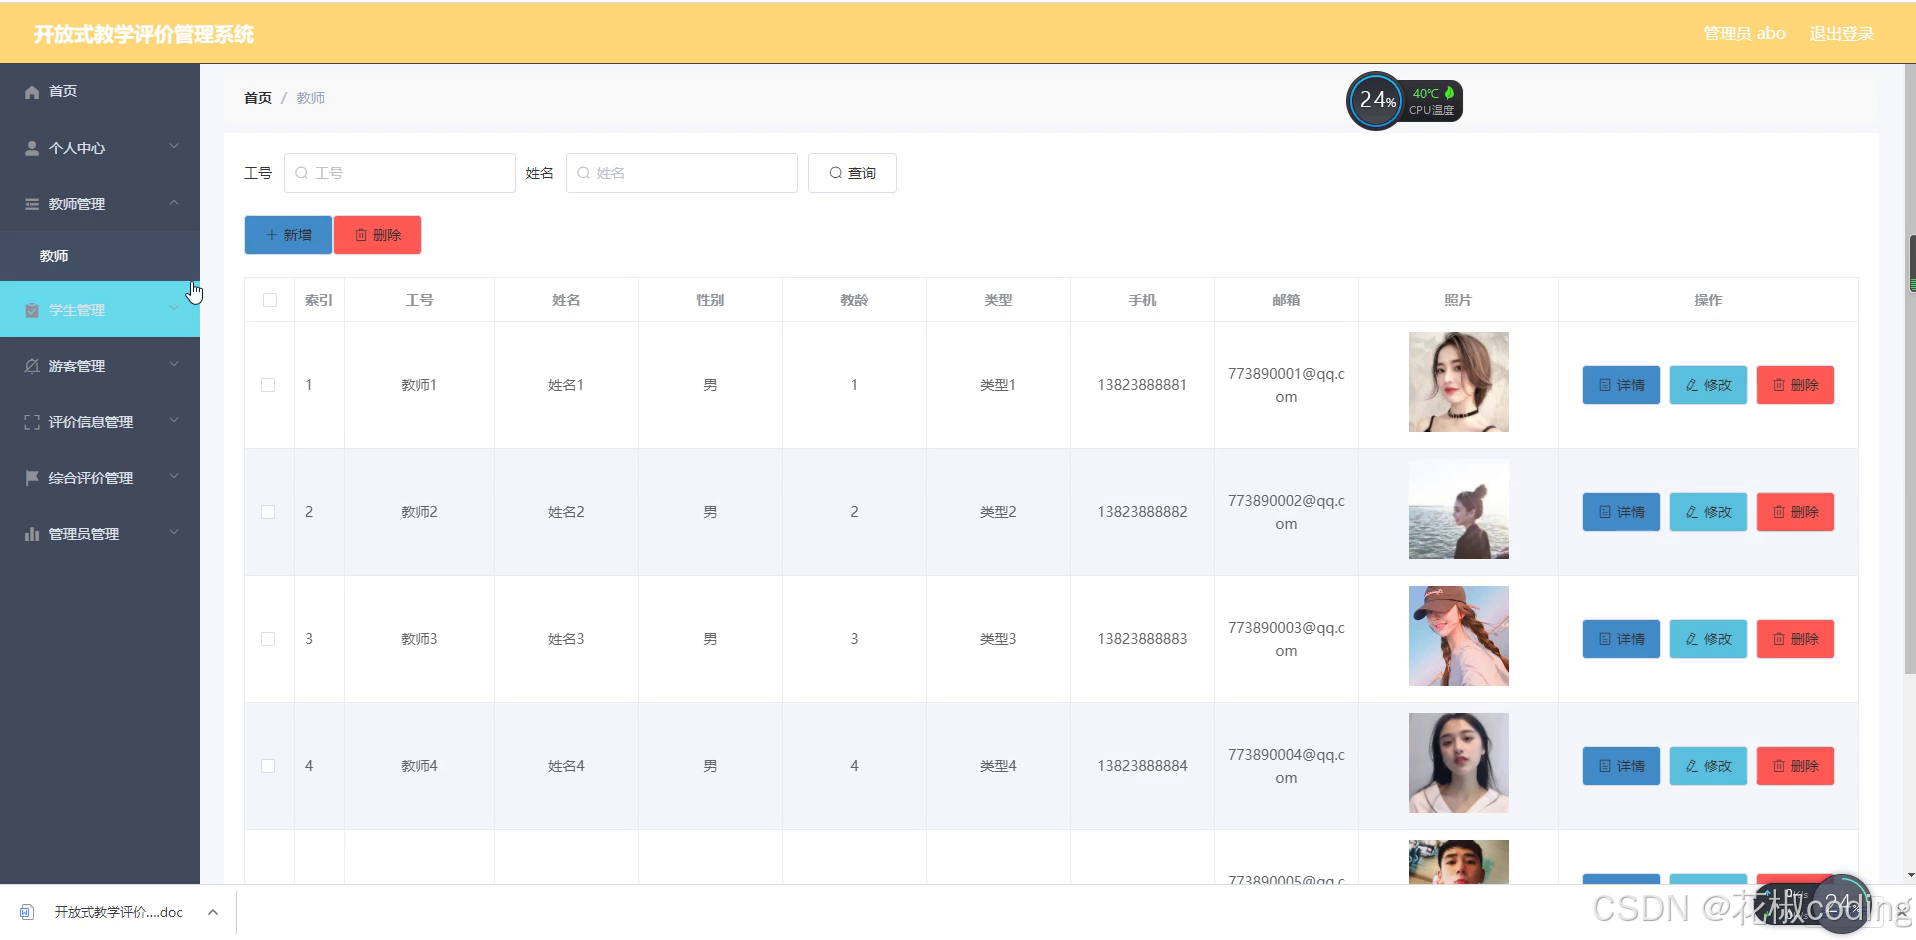Click the blue 新增 button
The width and height of the screenshot is (1916, 940).
coord(288,235)
